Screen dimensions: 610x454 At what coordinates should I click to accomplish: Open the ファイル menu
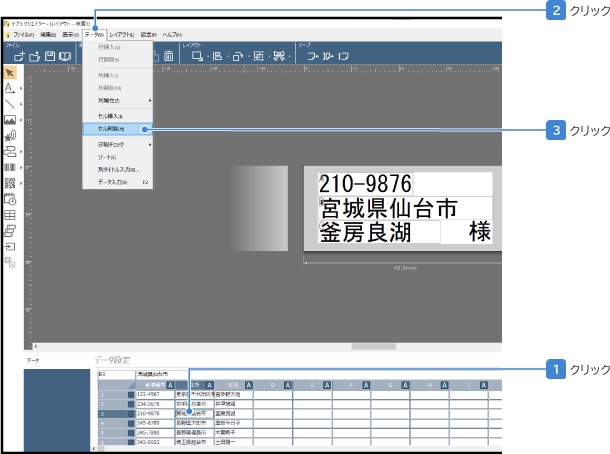pyautogui.click(x=22, y=34)
